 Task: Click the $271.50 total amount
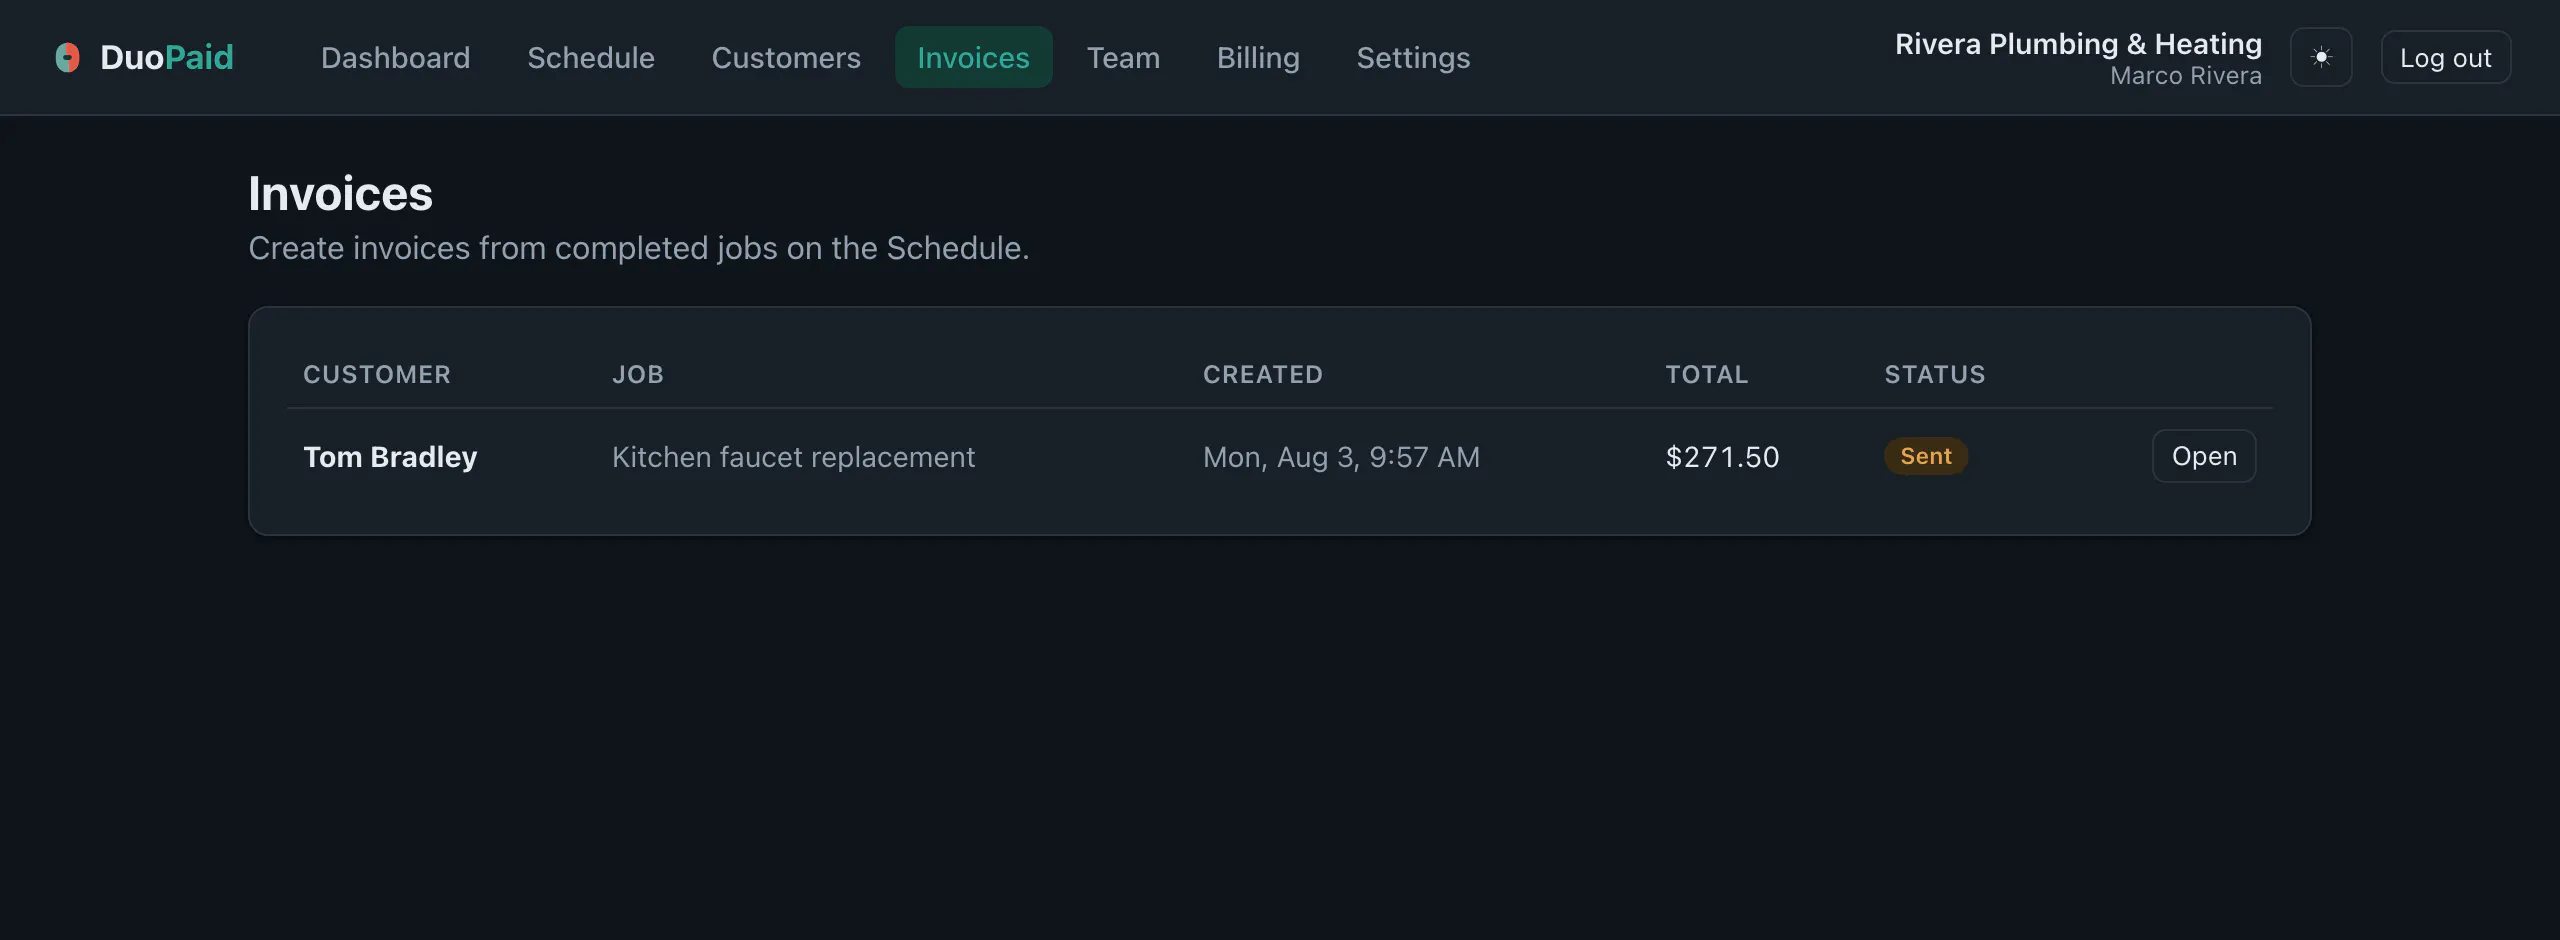pyautogui.click(x=1722, y=457)
